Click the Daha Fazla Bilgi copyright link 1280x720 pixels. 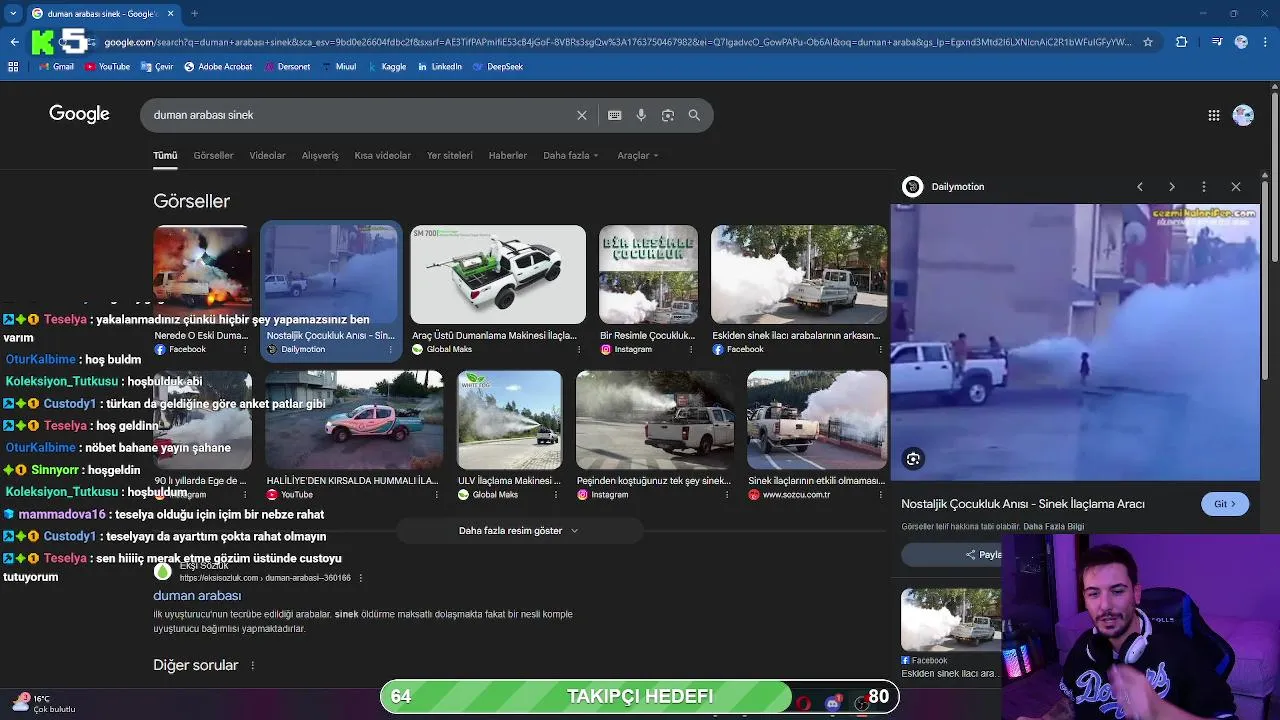1053,527
